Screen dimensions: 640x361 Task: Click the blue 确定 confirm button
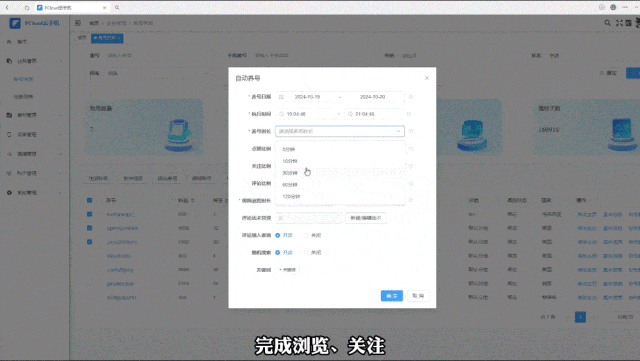(392, 296)
